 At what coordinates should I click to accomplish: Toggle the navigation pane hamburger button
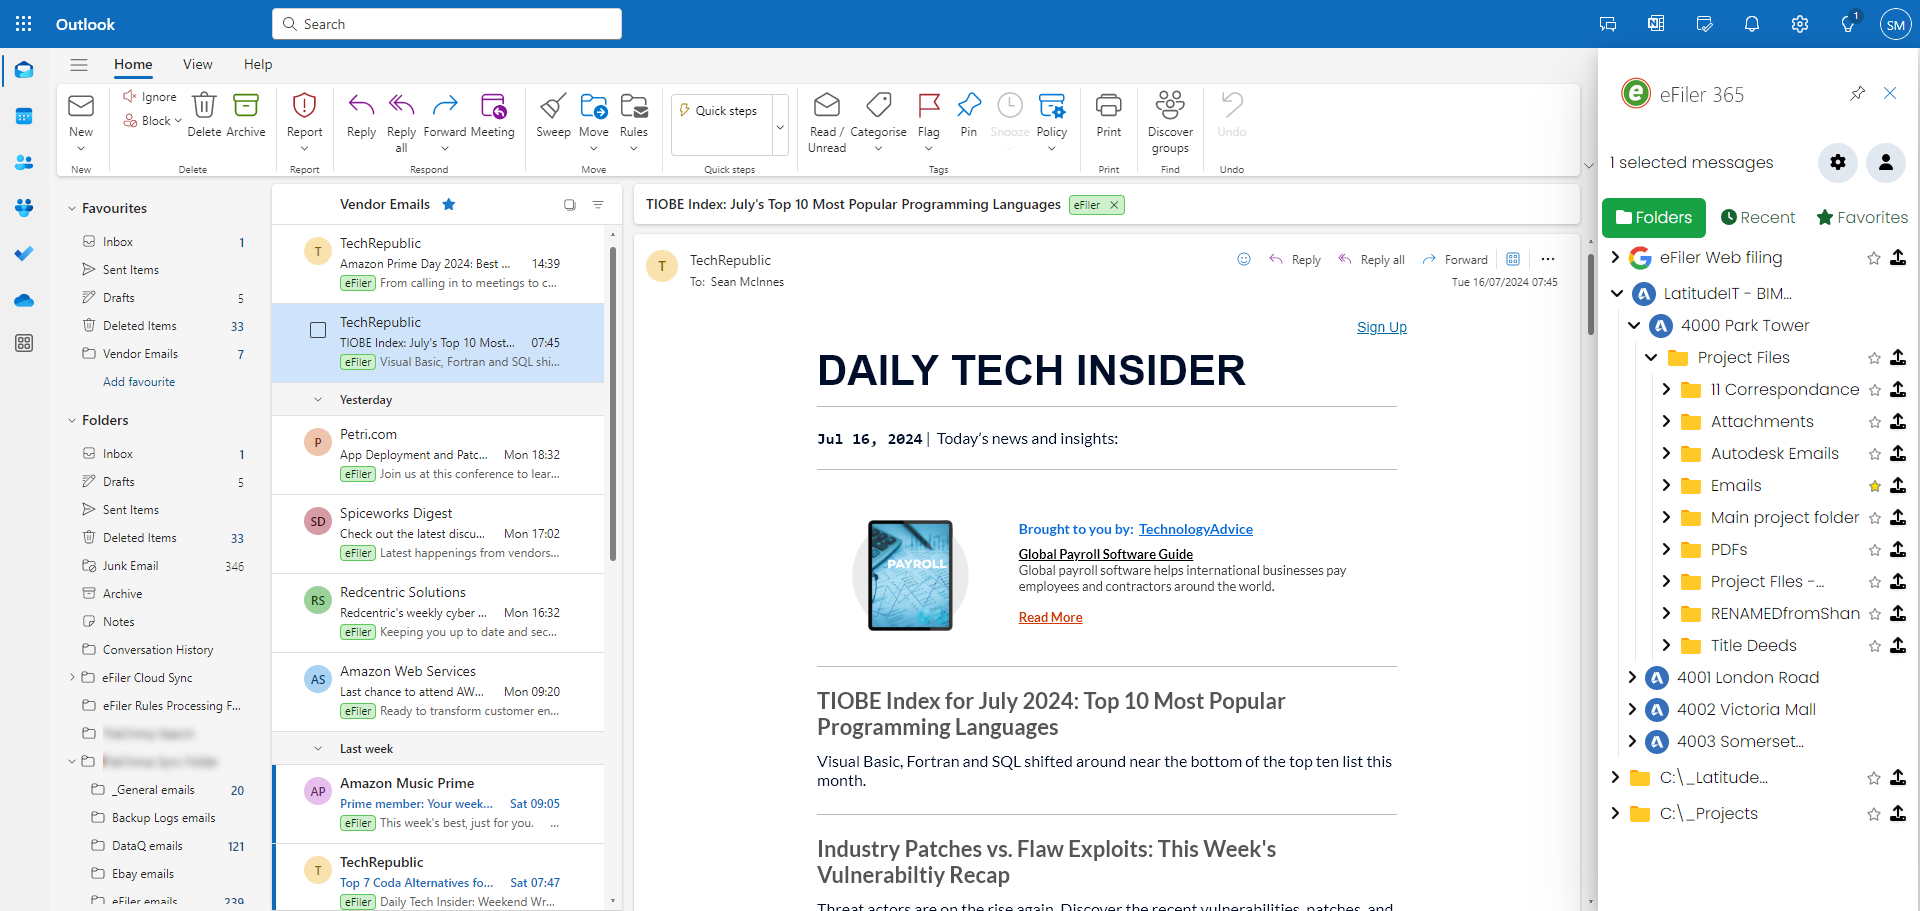point(79,65)
